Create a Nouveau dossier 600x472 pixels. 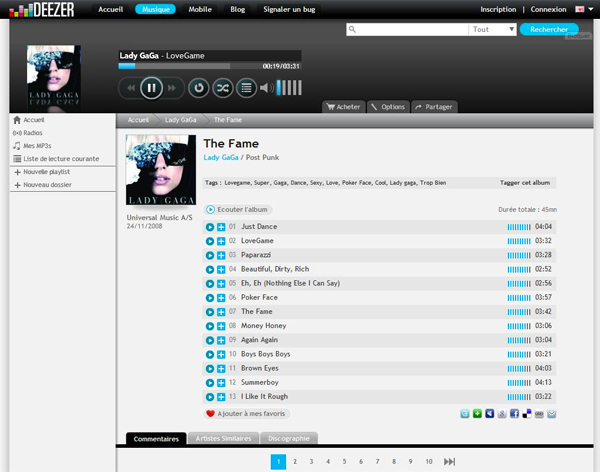(43, 185)
